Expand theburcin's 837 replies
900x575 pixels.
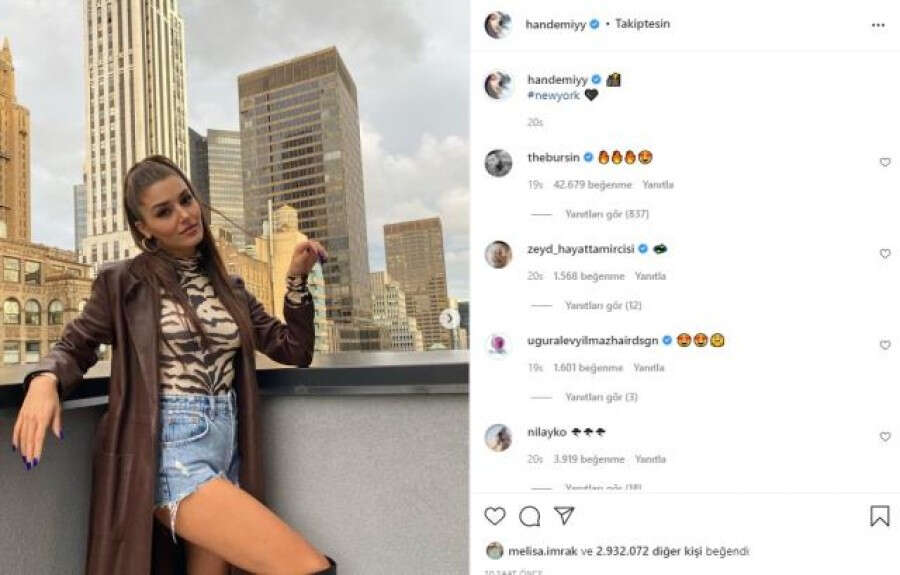pyautogui.click(x=607, y=214)
